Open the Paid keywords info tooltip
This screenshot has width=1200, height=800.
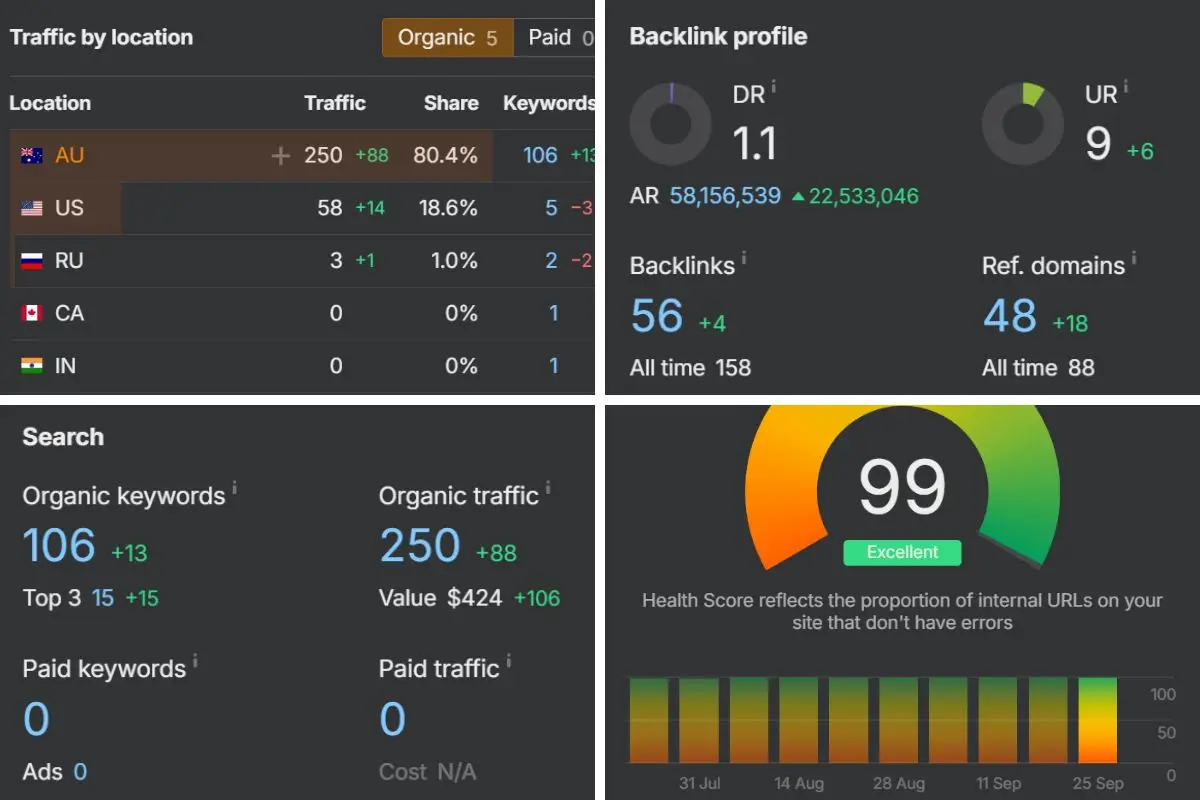[197, 660]
